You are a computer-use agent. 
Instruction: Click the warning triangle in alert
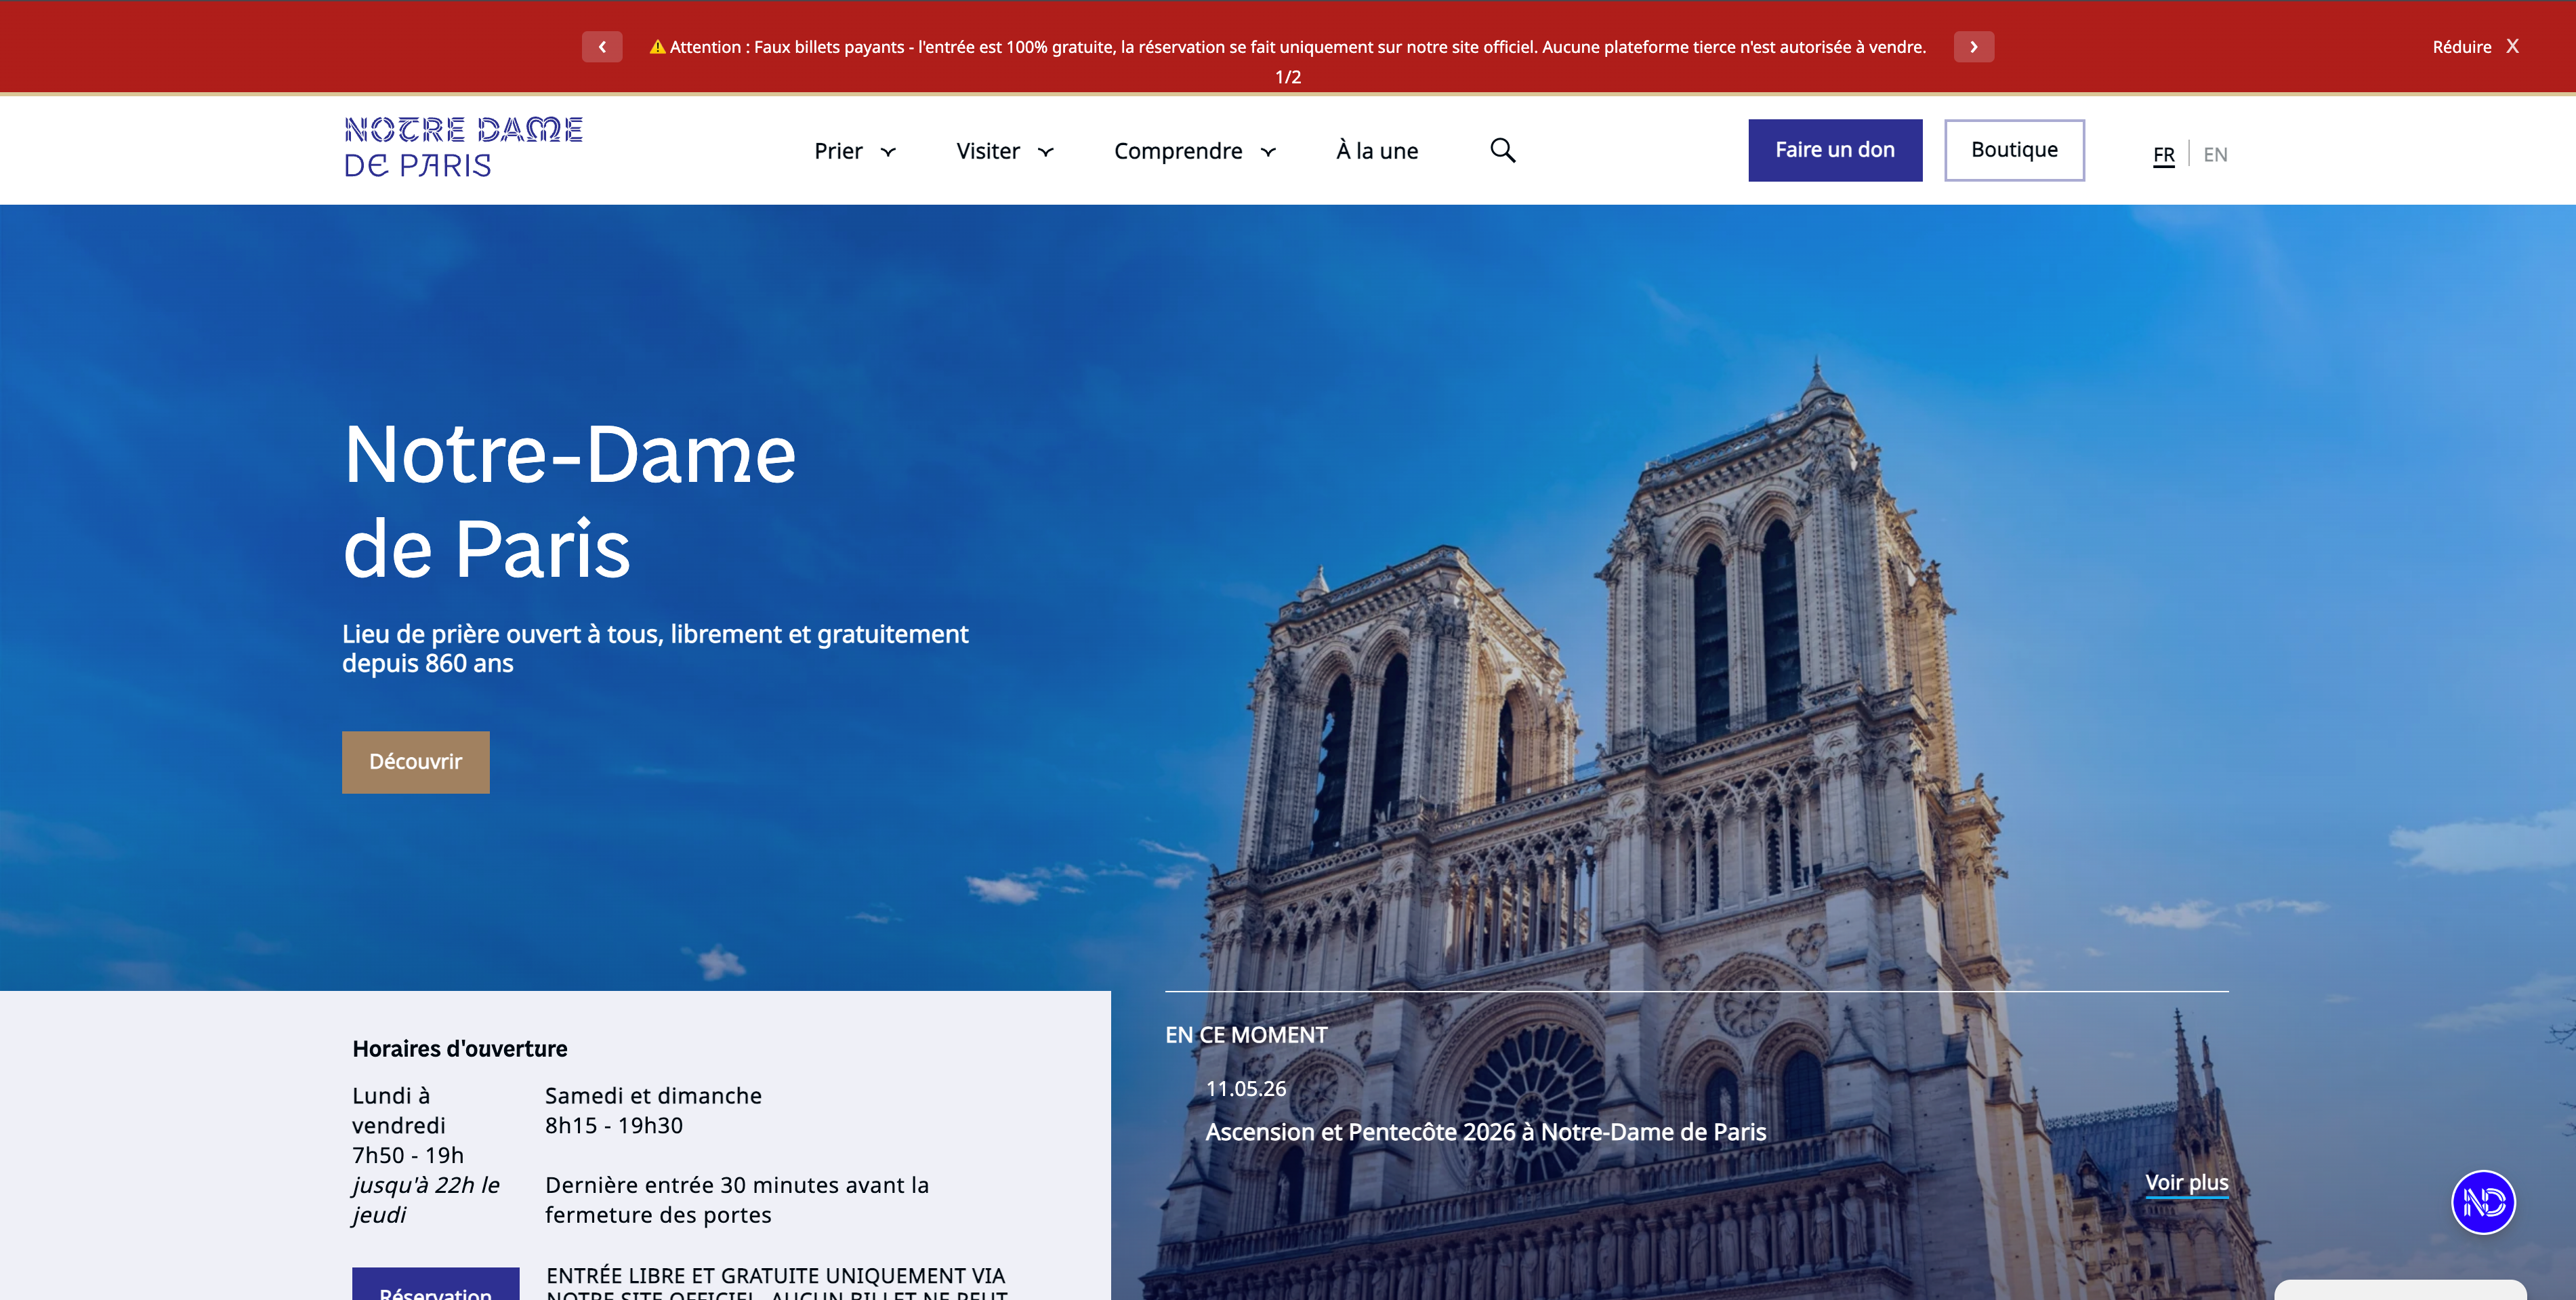[x=657, y=47]
